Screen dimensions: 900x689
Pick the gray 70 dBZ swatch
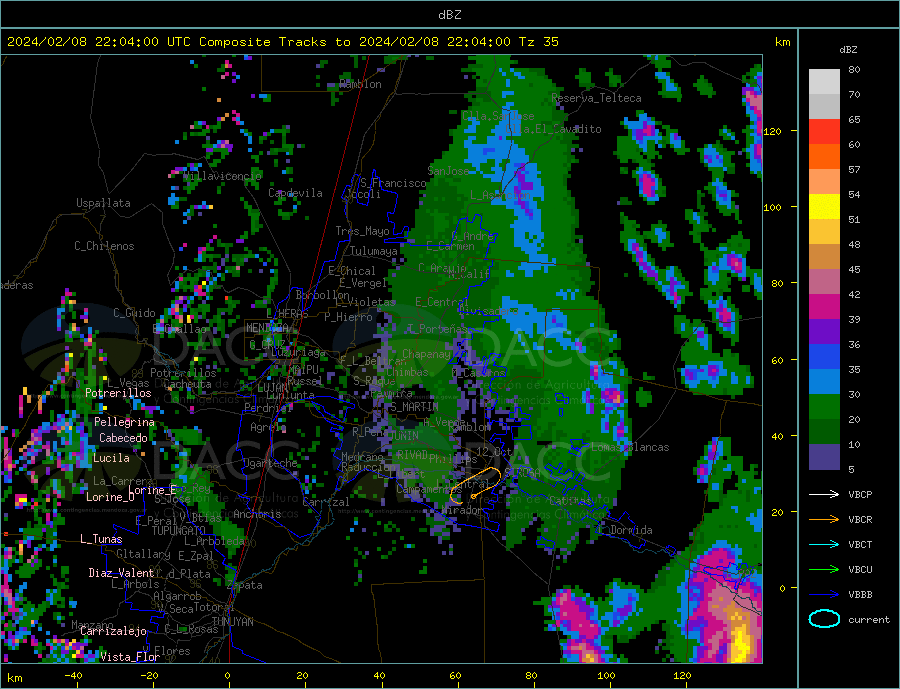pyautogui.click(x=824, y=106)
